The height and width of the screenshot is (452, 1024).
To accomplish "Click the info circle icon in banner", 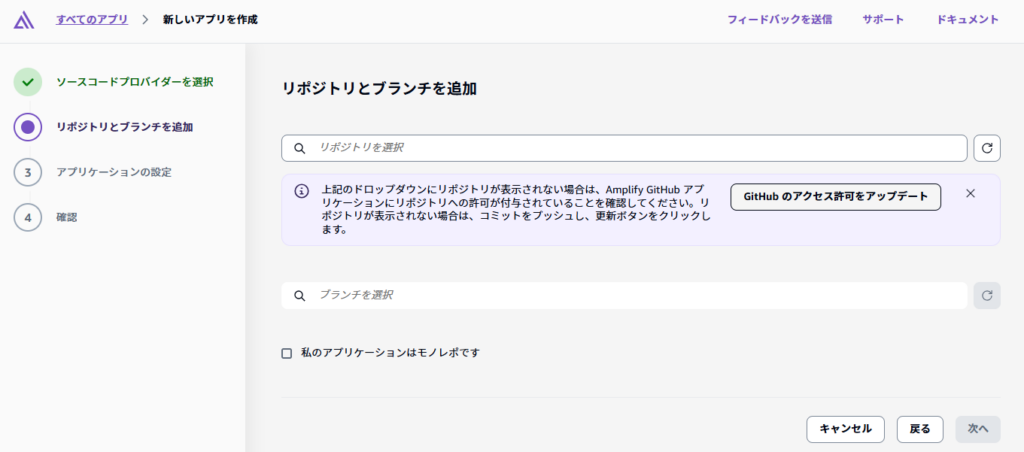I will (x=301, y=191).
